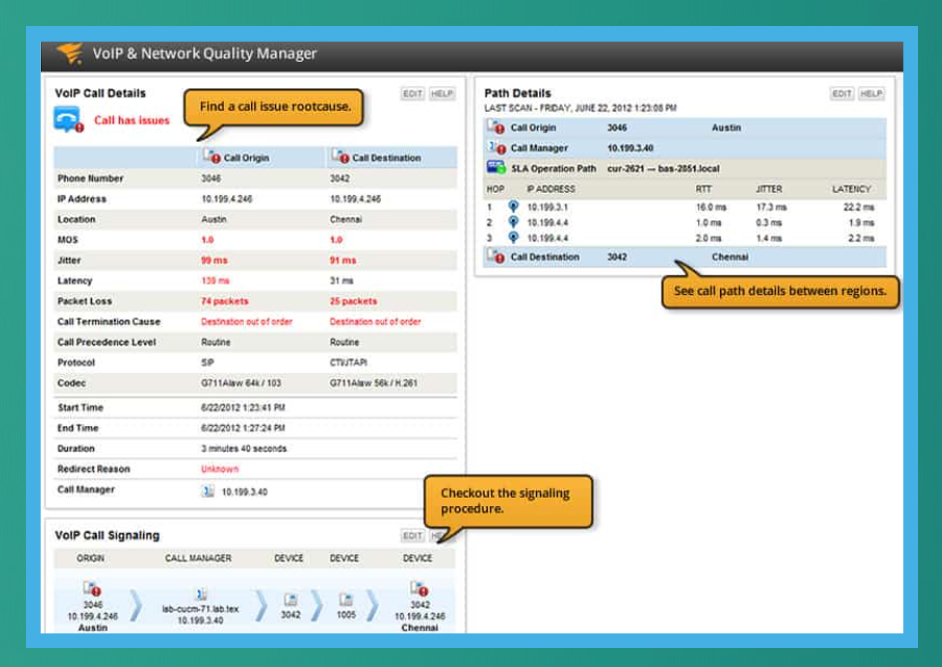Select the hop 1 node icon for 10.199.3.1
942x667 pixels.
coord(513,207)
